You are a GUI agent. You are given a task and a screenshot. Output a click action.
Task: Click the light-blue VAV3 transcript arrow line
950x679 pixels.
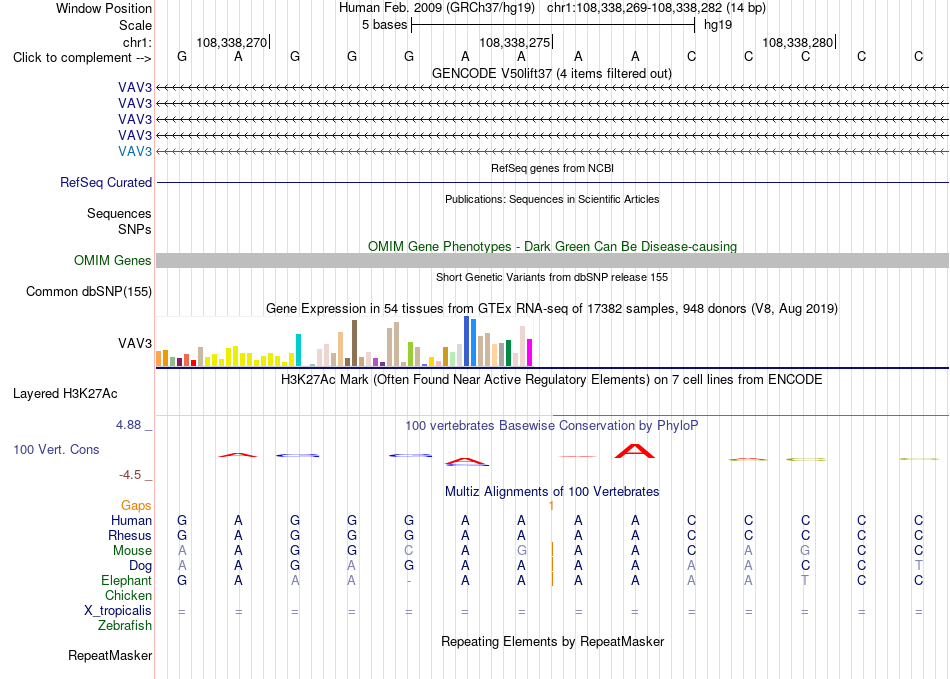[x=552, y=151]
